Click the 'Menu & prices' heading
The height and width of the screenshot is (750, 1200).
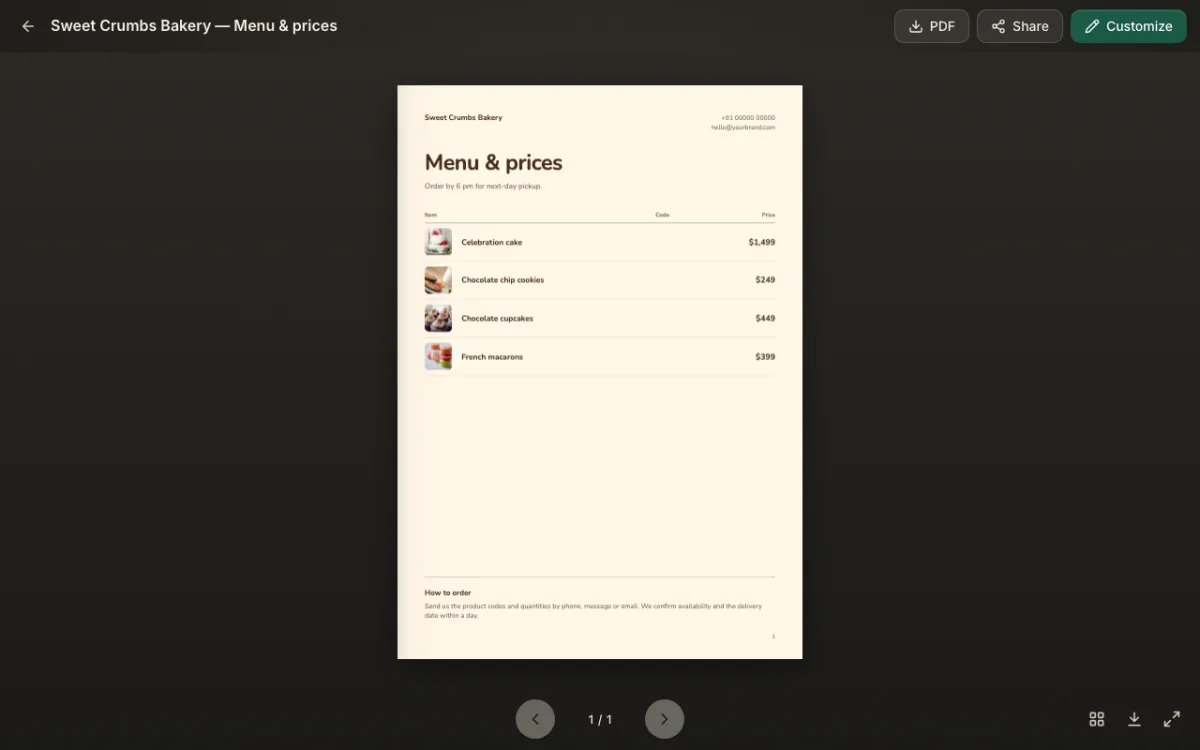point(493,162)
